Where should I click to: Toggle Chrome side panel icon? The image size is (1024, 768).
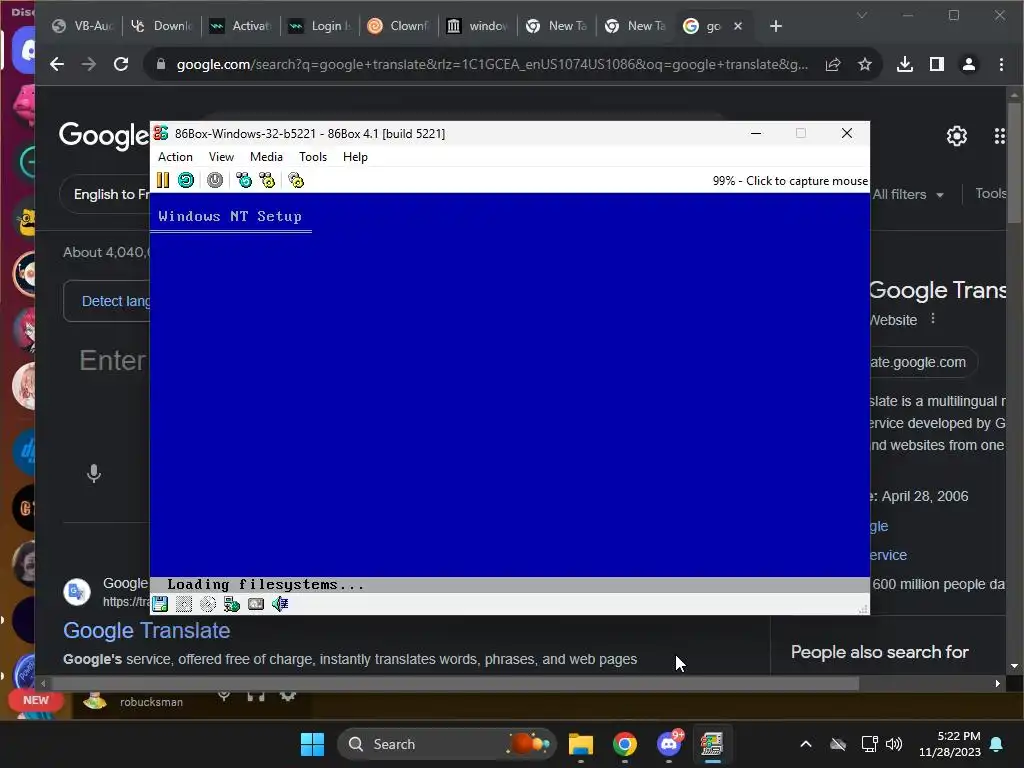click(936, 64)
